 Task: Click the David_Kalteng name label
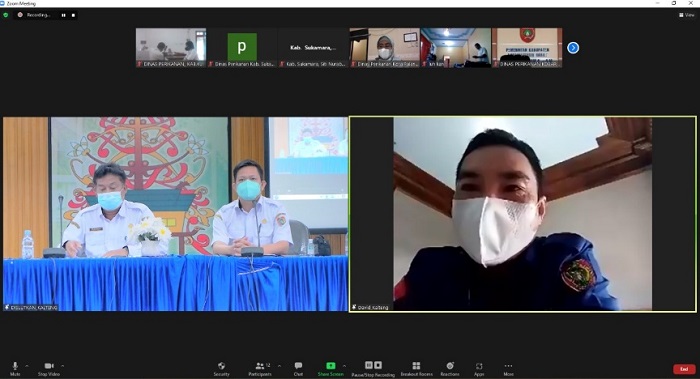[x=373, y=307]
